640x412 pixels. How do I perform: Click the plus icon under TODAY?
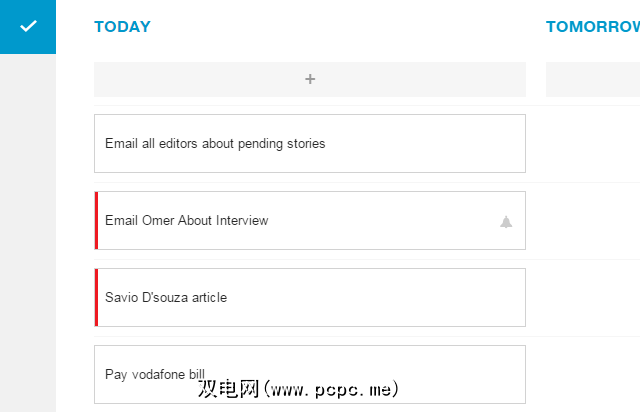tap(310, 79)
